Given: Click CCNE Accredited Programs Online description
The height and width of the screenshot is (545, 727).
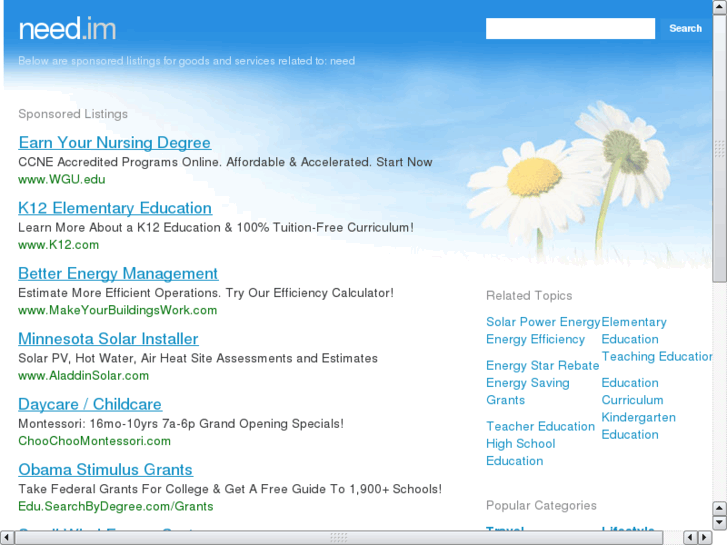Looking at the screenshot, I should click(x=225, y=162).
